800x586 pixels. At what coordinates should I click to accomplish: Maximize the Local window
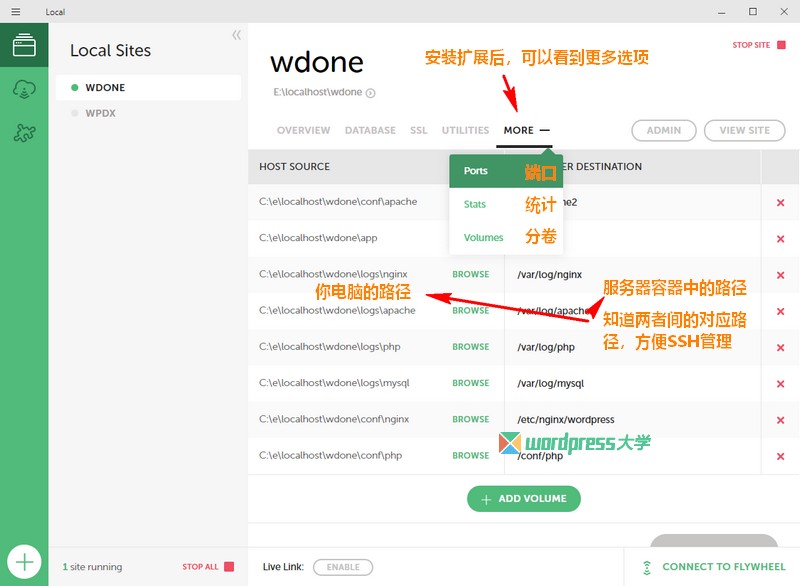coord(753,11)
